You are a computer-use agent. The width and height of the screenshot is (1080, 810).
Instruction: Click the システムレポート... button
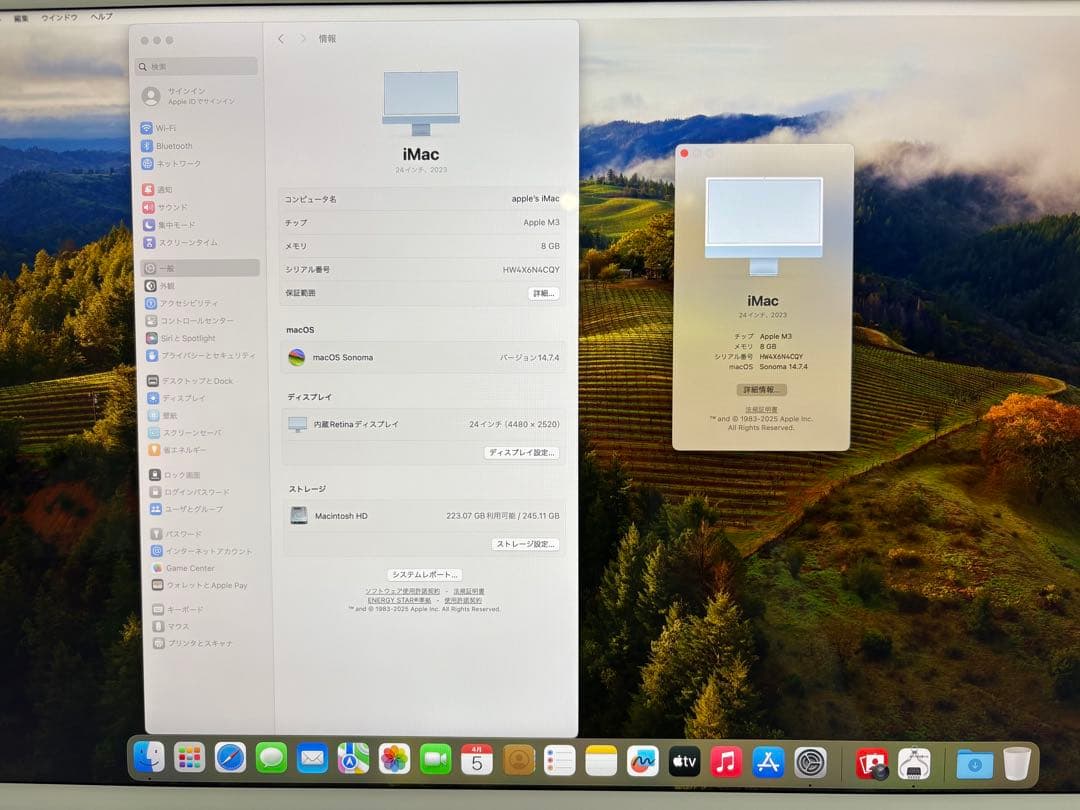pos(423,574)
